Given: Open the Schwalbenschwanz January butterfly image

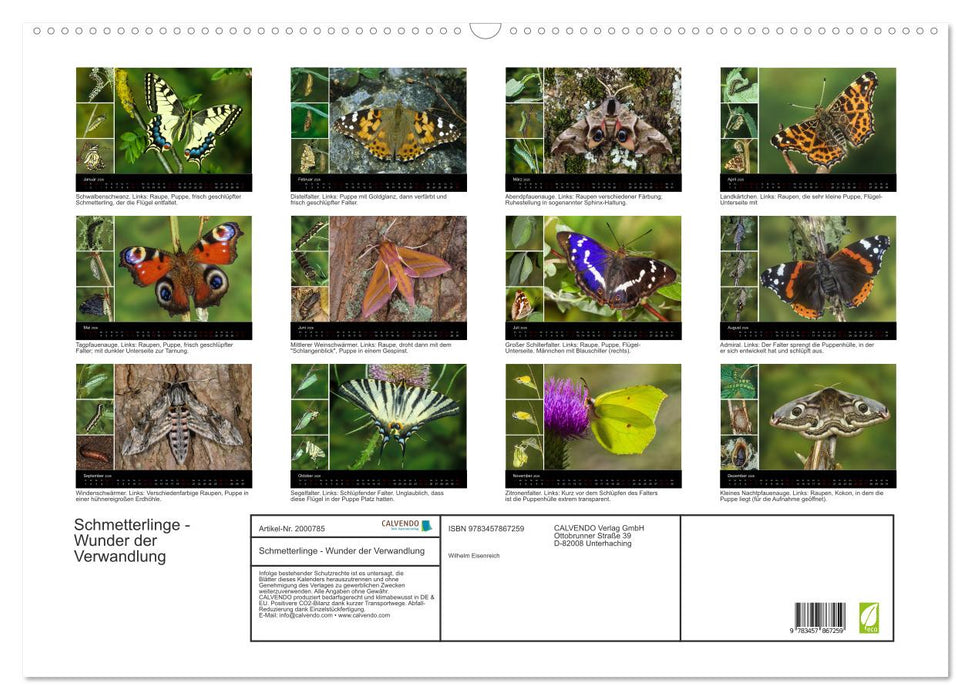Looking at the screenshot, I should tap(183, 121).
